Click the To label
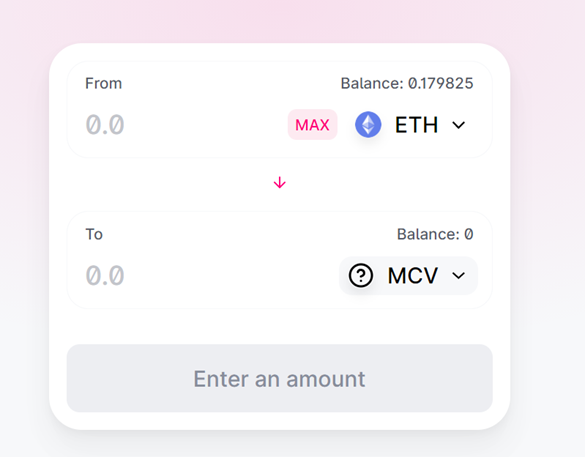The image size is (585, 457). pos(94,234)
